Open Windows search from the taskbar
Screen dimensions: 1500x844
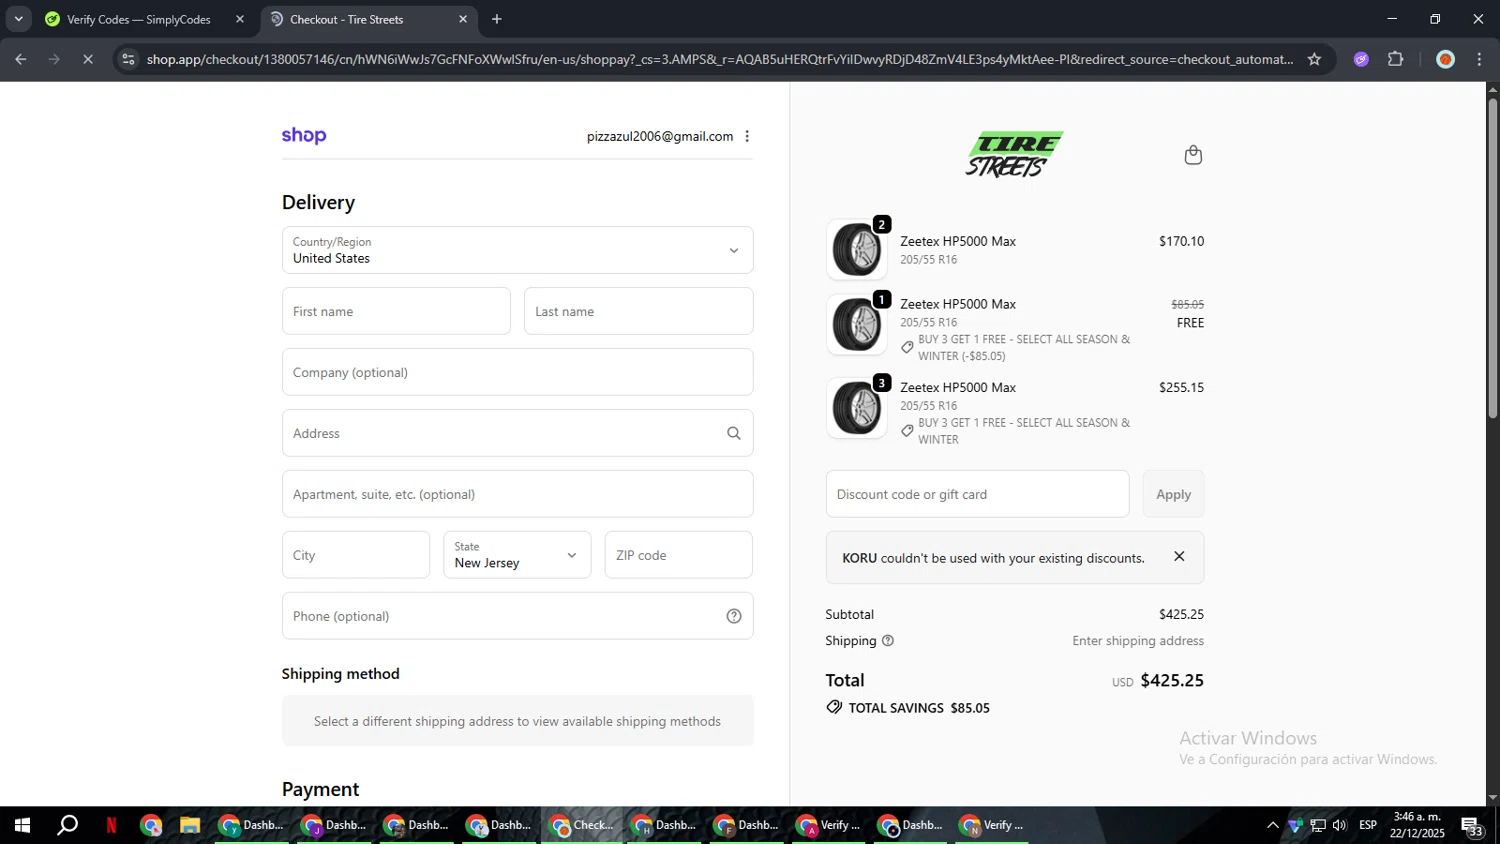tap(67, 825)
